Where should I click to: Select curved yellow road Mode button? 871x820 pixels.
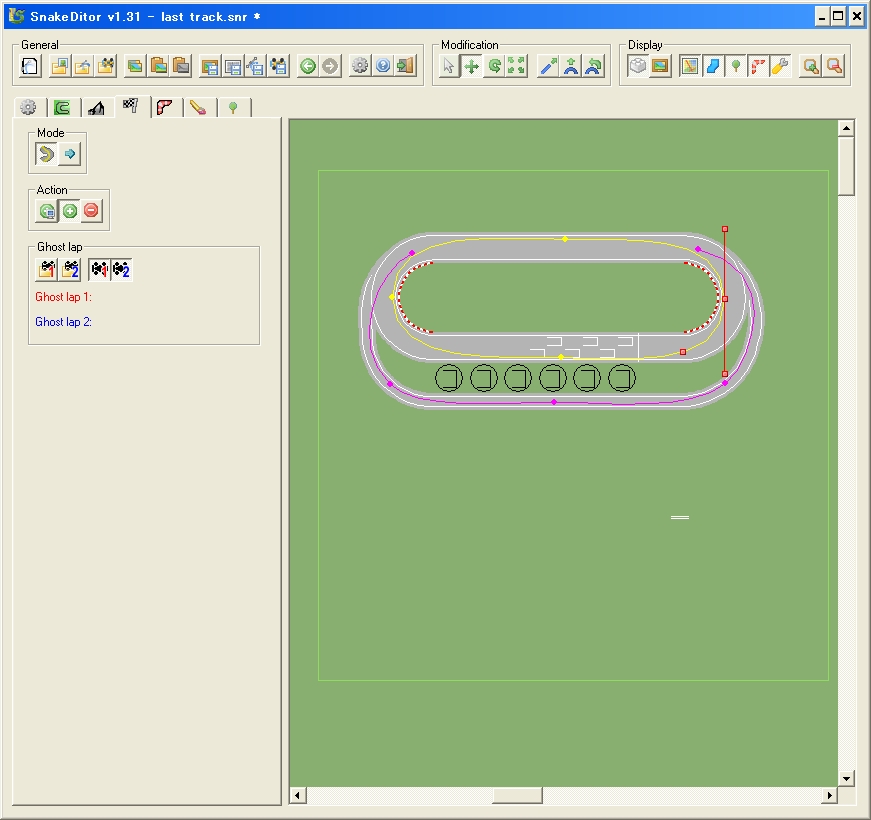47,153
